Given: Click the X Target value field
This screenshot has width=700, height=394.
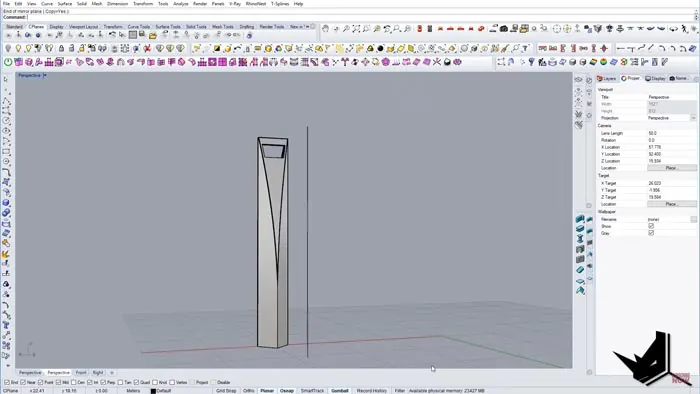Looking at the screenshot, I should pos(671,183).
